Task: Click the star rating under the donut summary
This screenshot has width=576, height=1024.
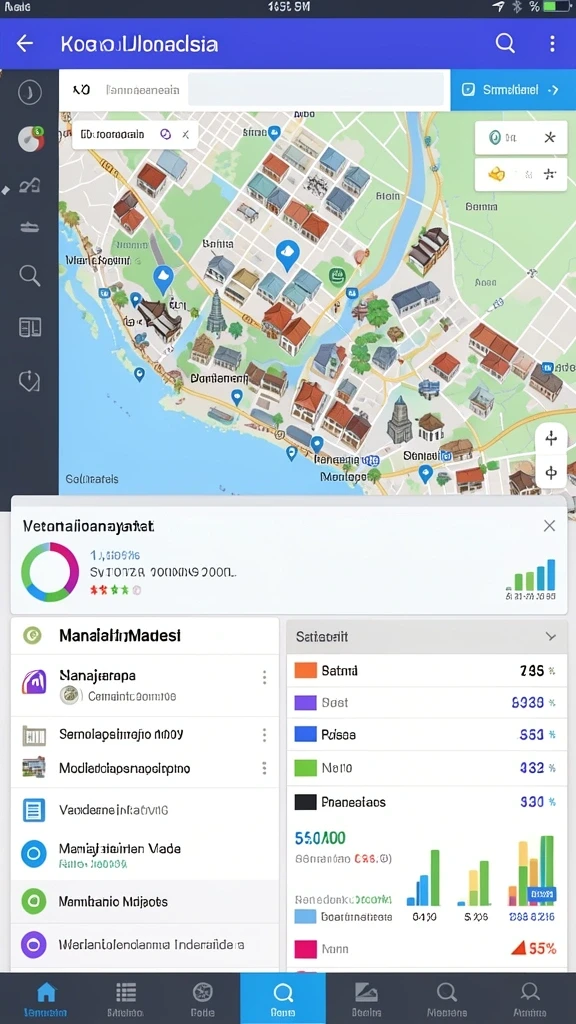Action: pyautogui.click(x=115, y=590)
